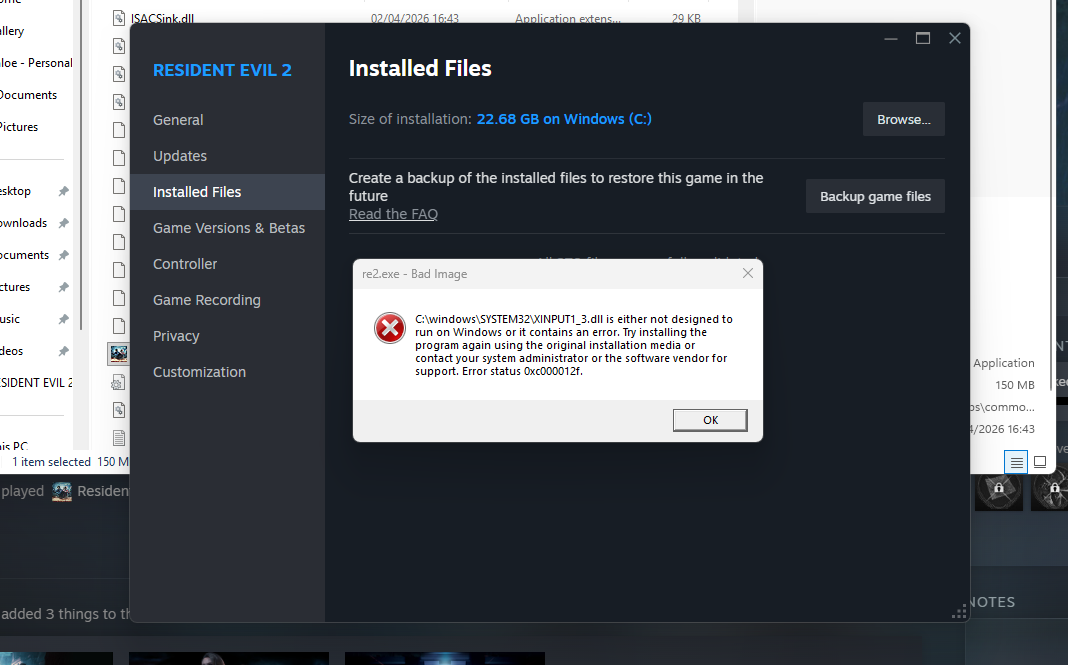Go to the Controller settings section

pyautogui.click(x=185, y=264)
